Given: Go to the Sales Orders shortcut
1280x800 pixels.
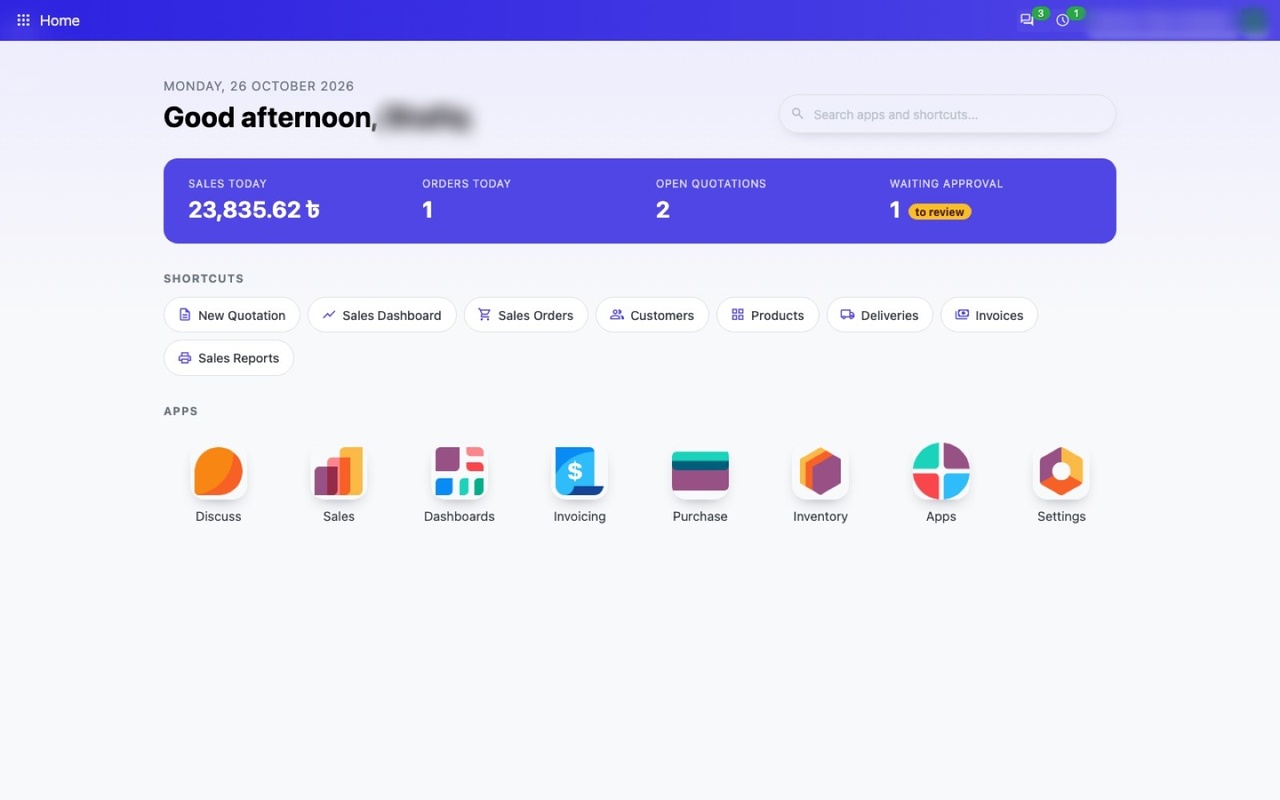Looking at the screenshot, I should (526, 315).
